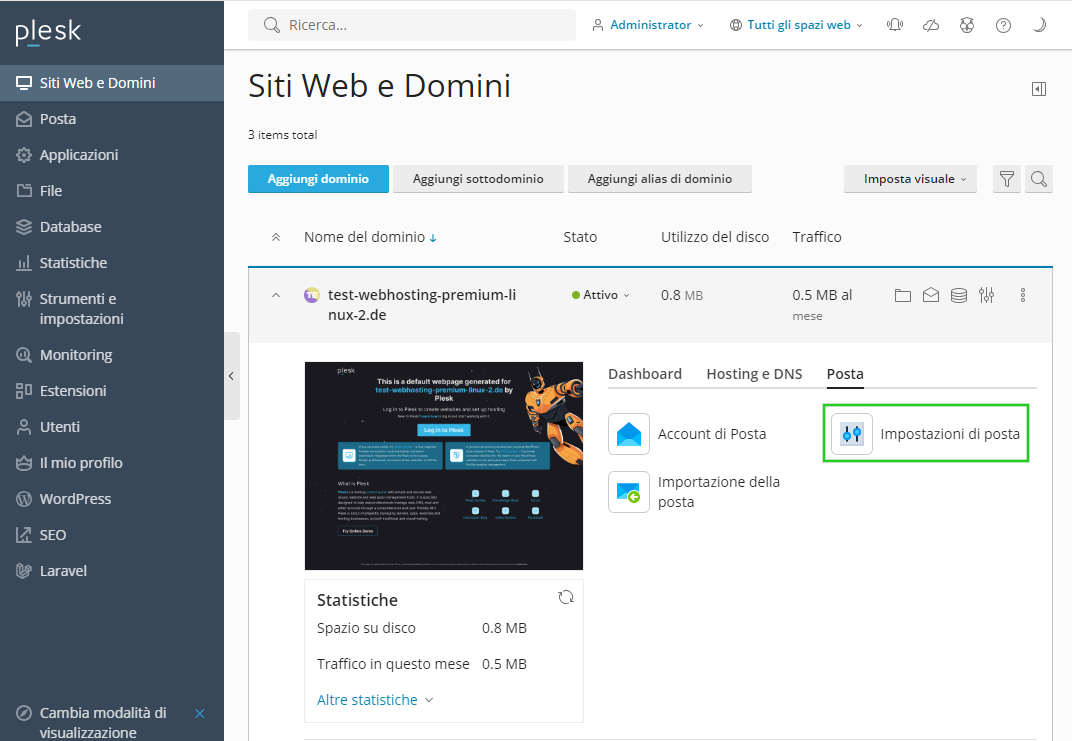Viewport: 1072px width, 741px height.
Task: Open Estensioni sidebar item
Action: 111,391
